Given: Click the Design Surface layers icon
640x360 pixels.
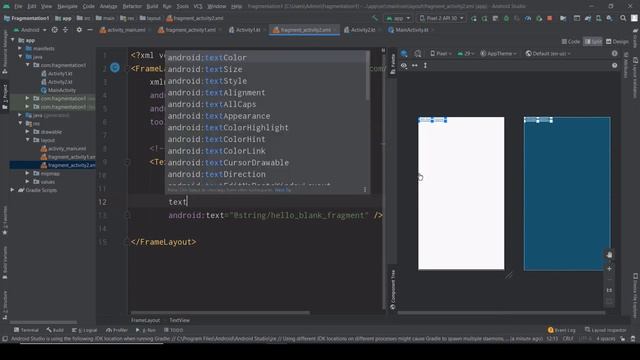Looking at the screenshot, I should pos(404,53).
